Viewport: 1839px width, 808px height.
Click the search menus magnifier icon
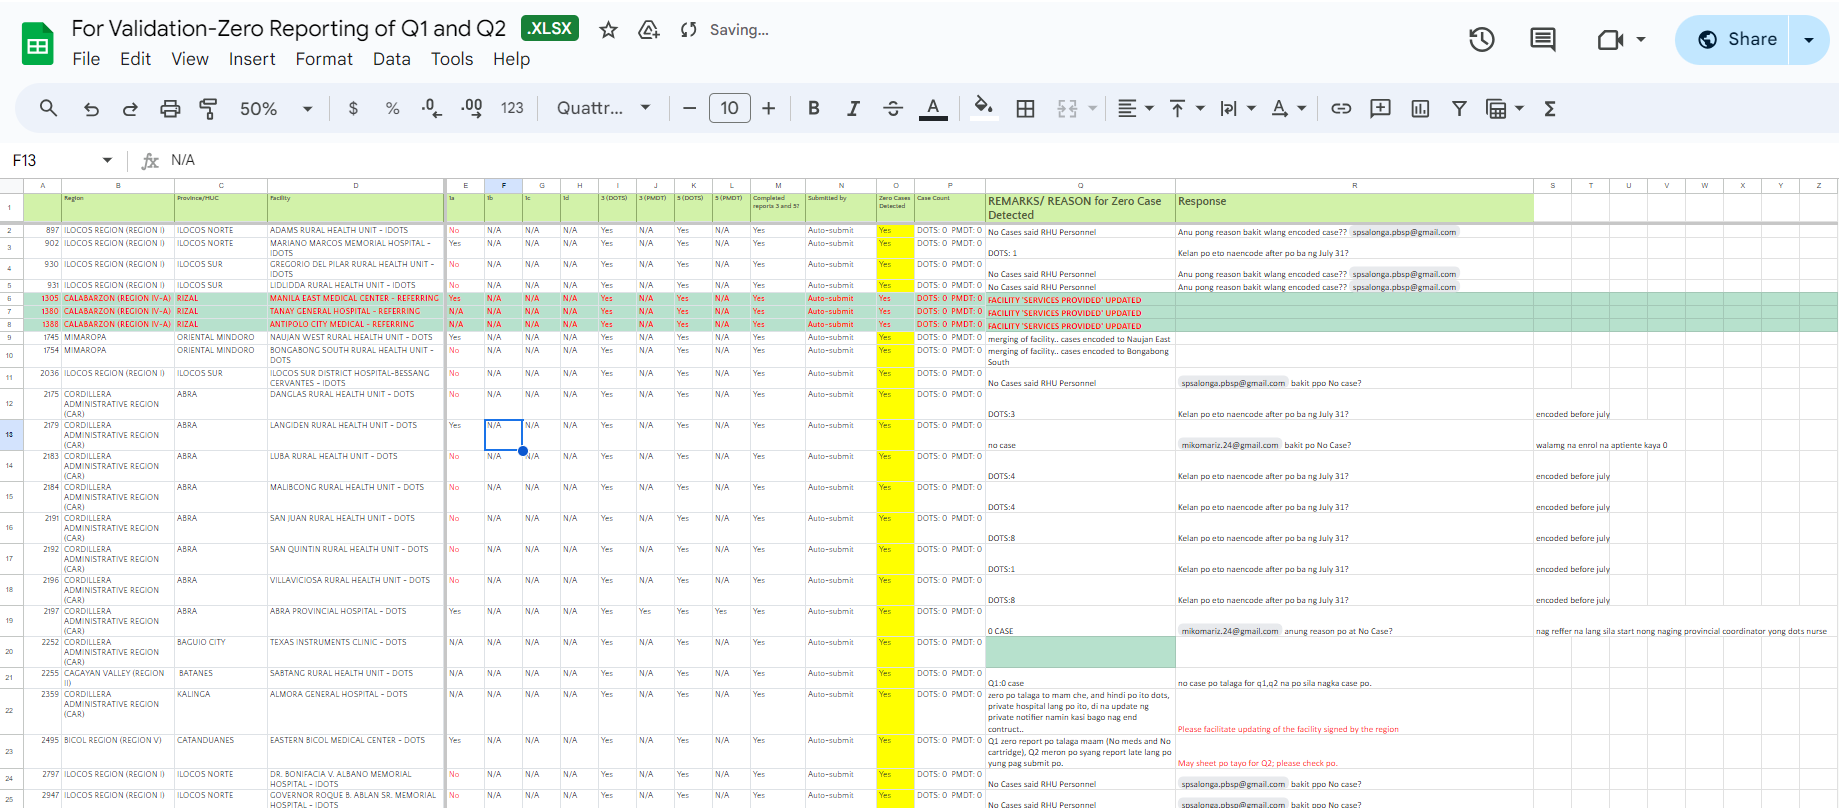coord(48,108)
